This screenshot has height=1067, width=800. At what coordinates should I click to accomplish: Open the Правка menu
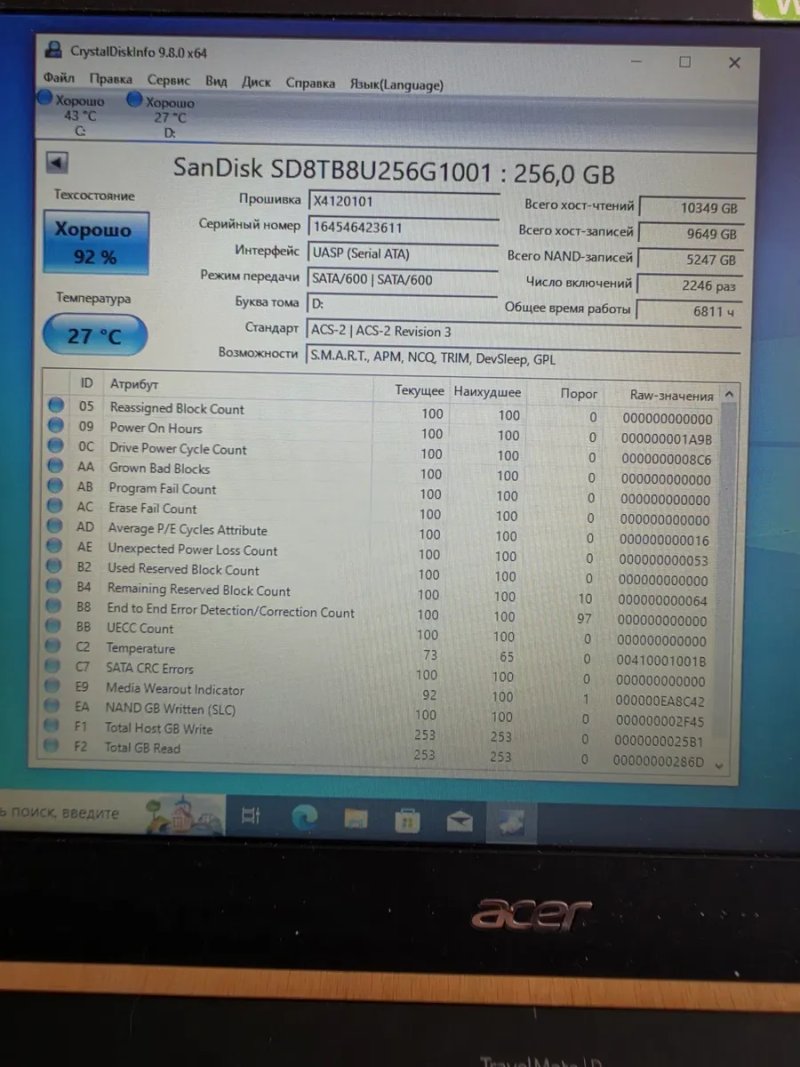(111, 79)
